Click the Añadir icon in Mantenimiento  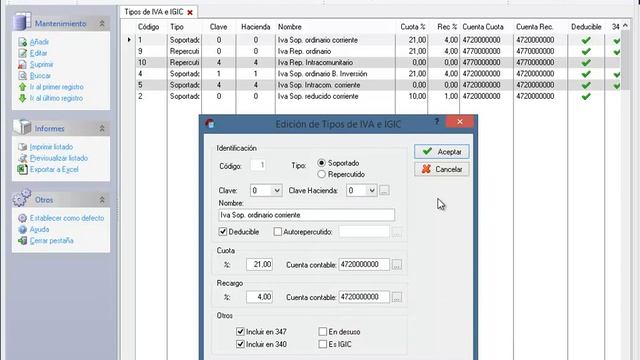[x=22, y=42]
